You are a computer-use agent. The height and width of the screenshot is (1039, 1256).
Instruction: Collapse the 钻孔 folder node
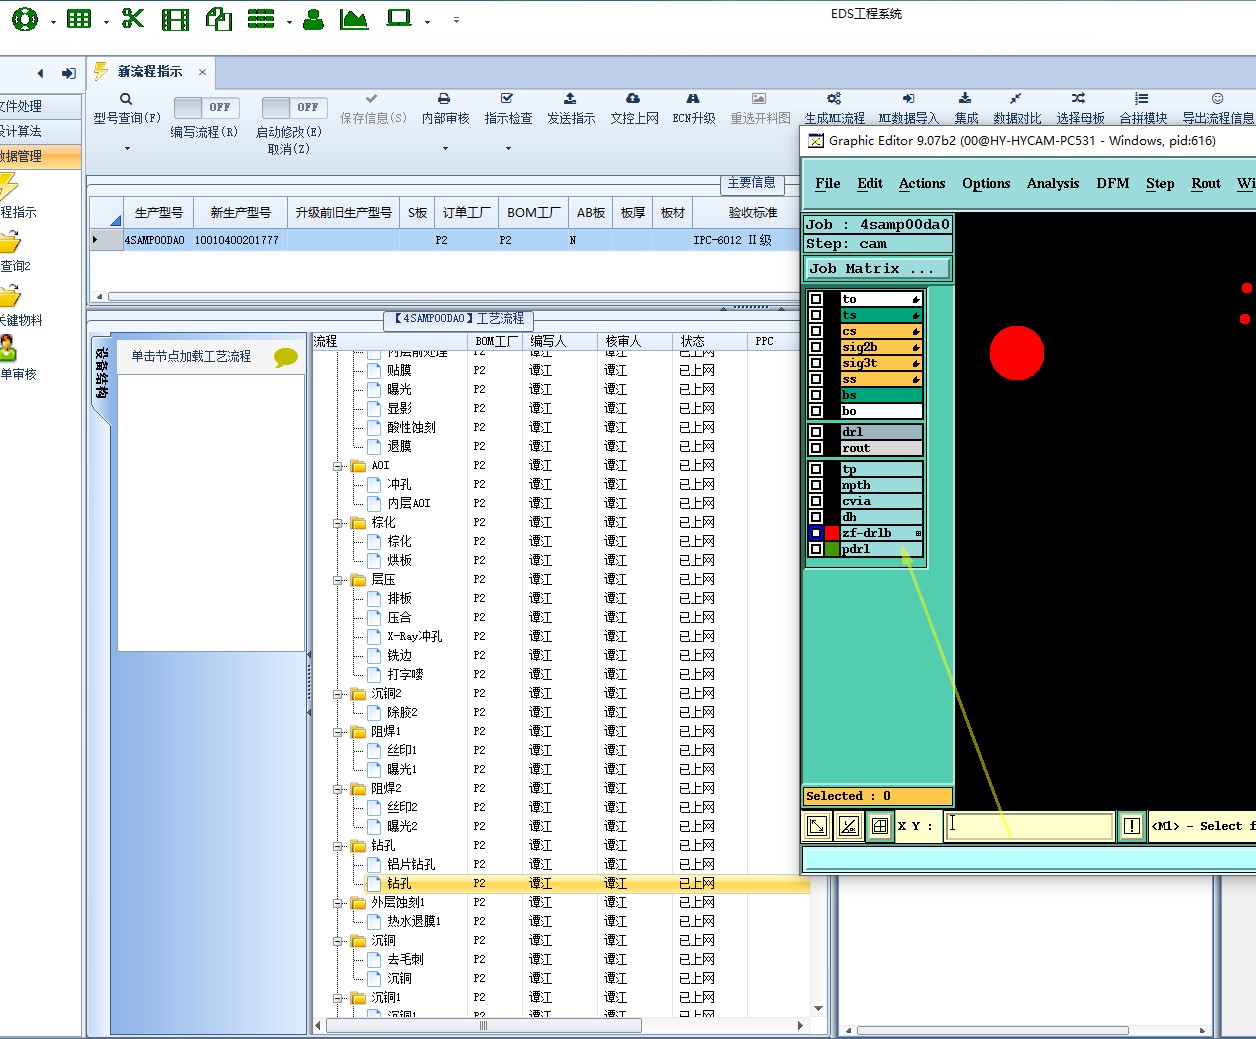[x=339, y=846]
